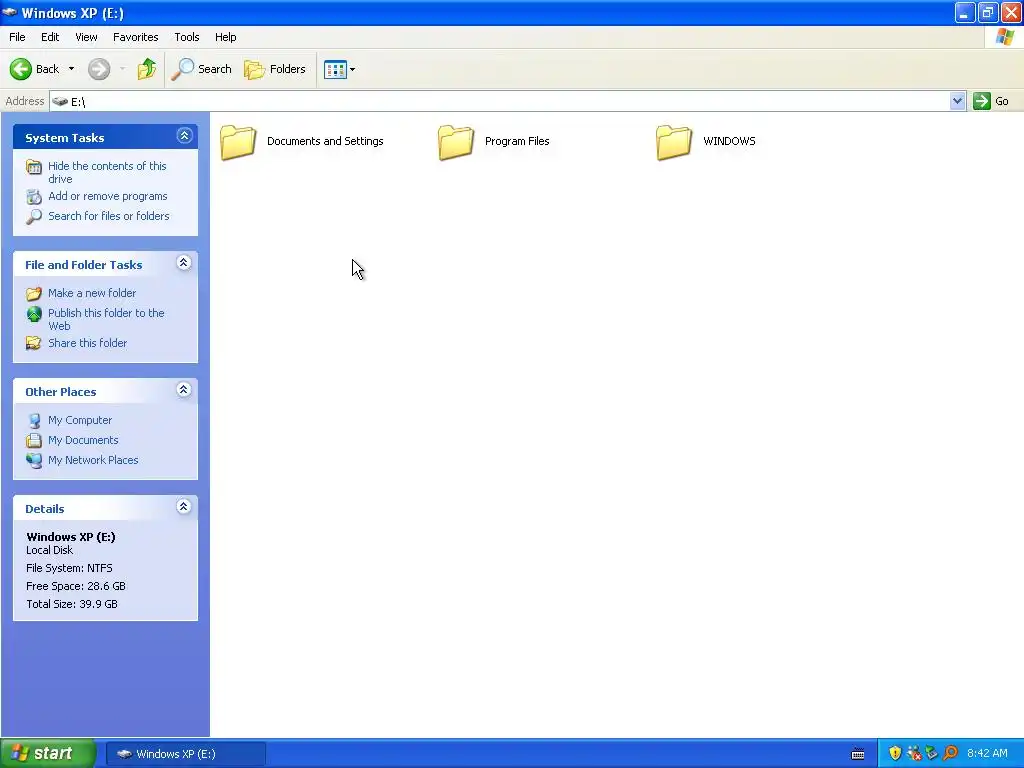The image size is (1024, 768).
Task: Collapse the Details panel
Action: [x=184, y=507]
